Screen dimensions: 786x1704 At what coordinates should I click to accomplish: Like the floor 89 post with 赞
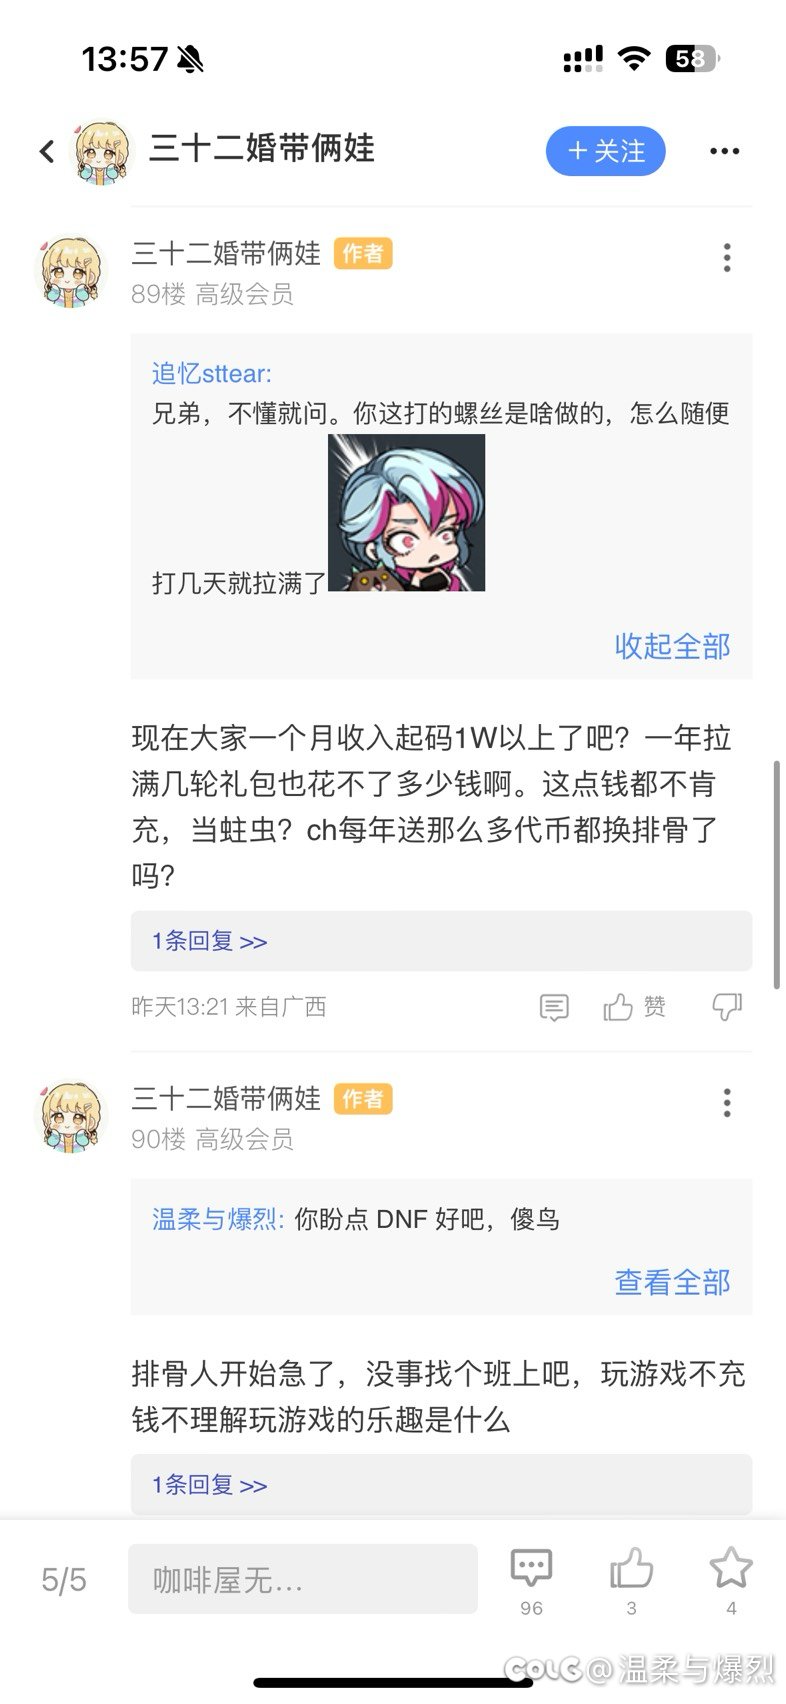pyautogui.click(x=634, y=1006)
